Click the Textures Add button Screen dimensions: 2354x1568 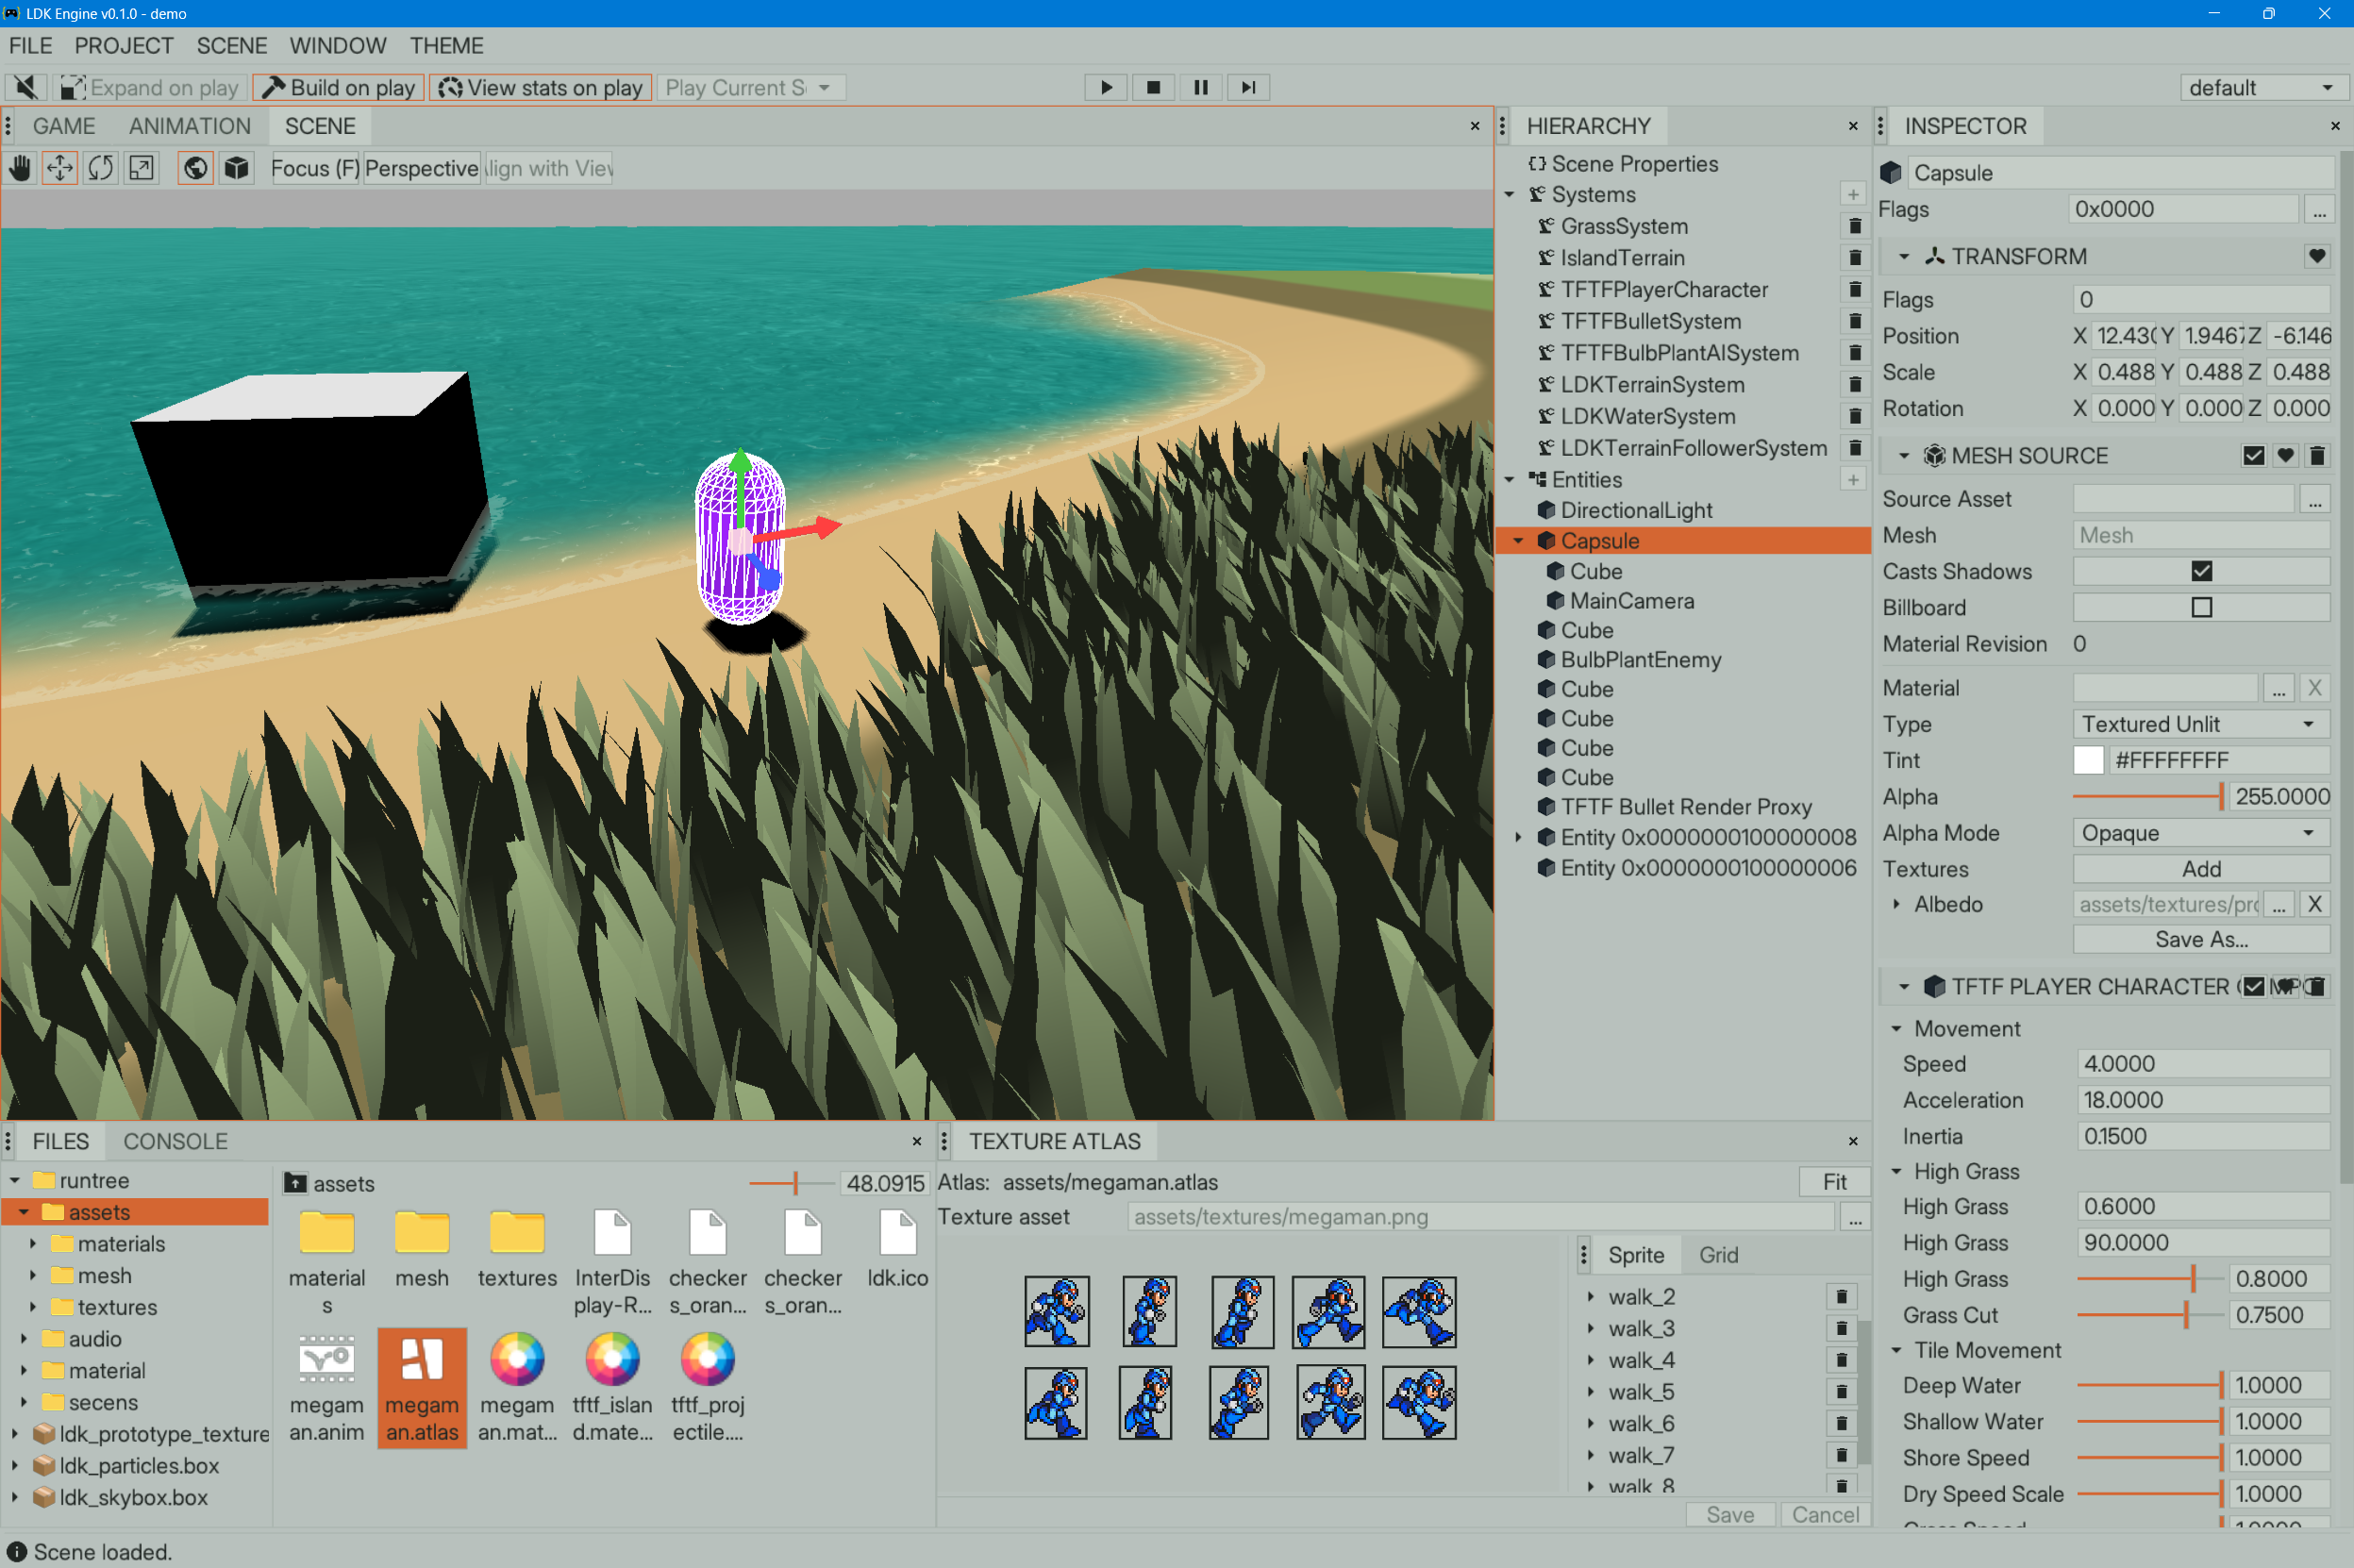coord(2201,869)
